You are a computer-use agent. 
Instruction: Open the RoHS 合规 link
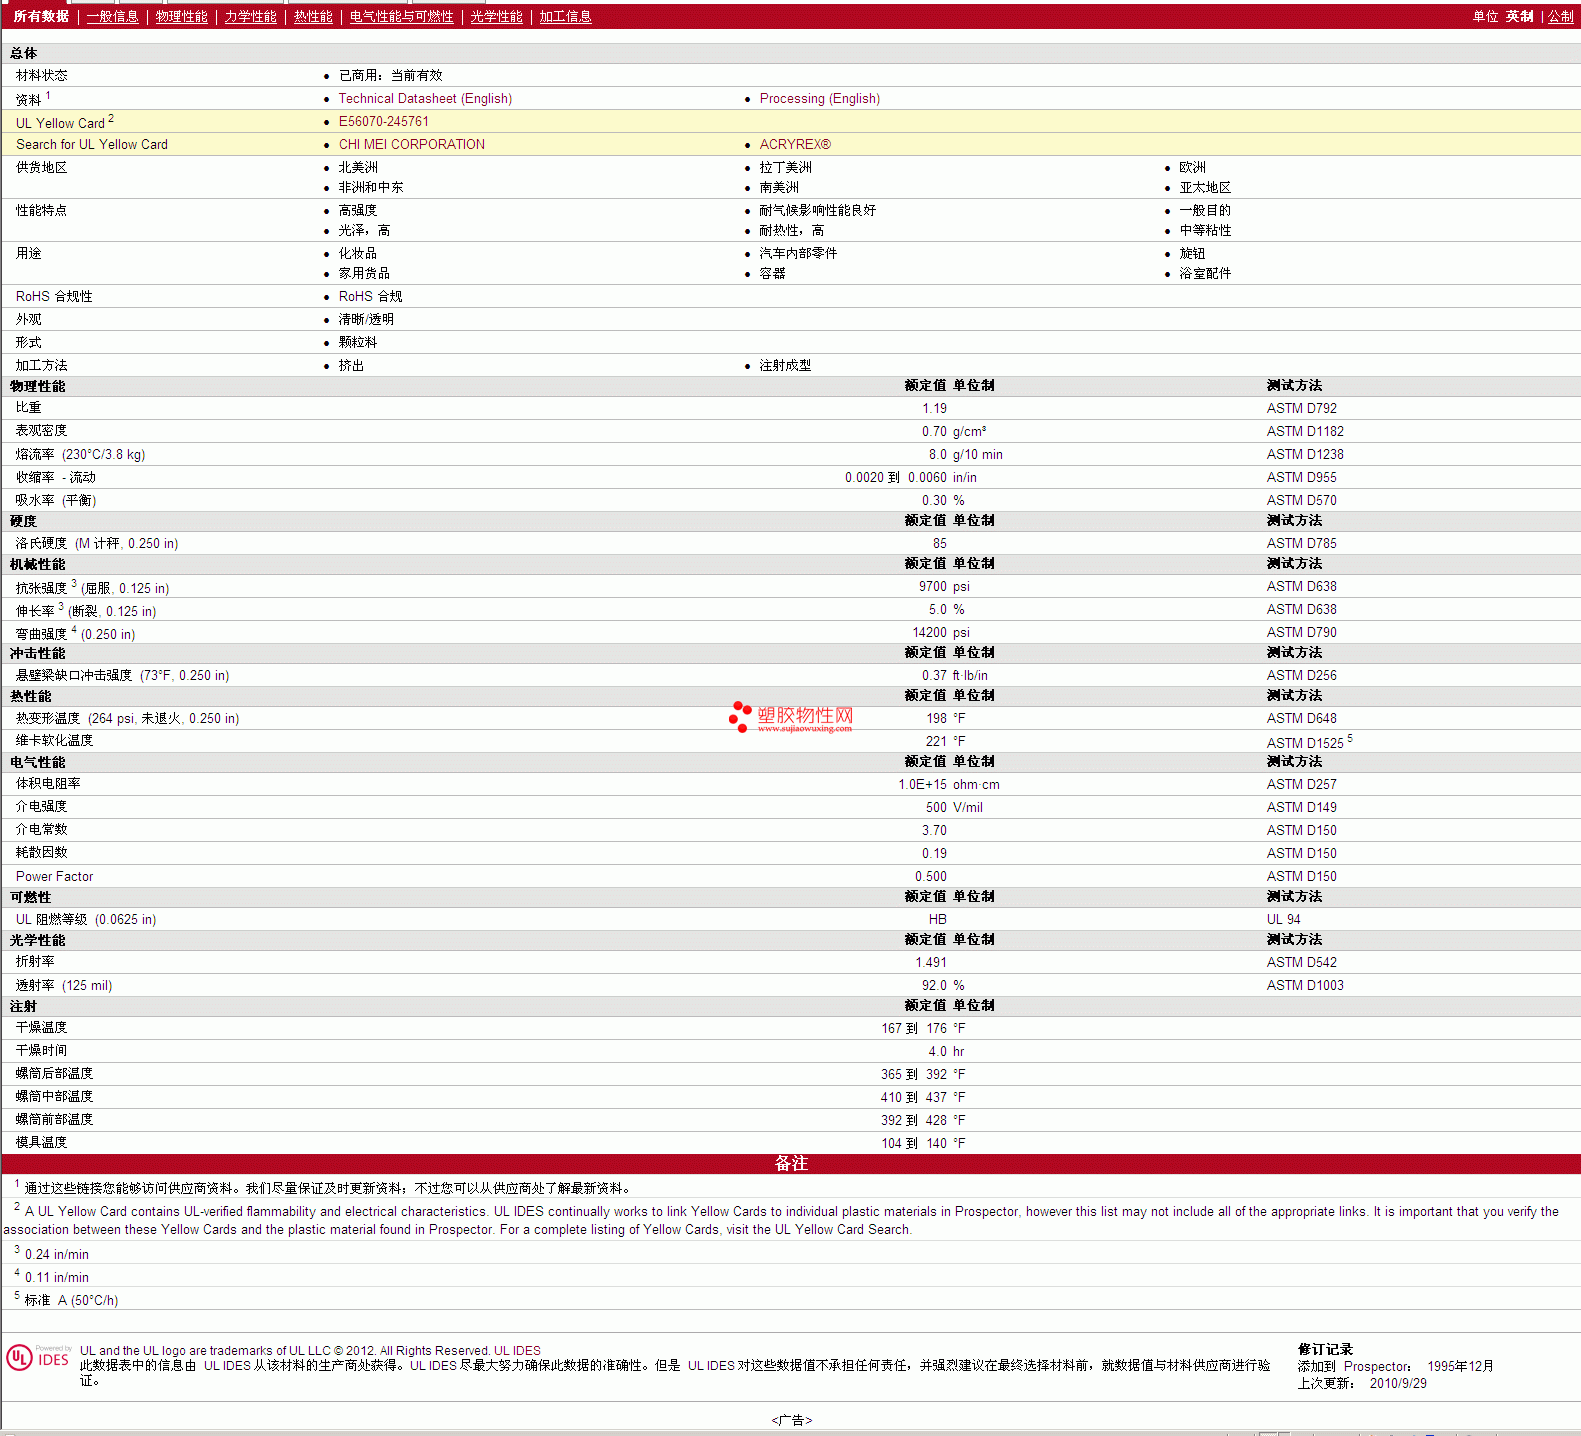pyautogui.click(x=370, y=297)
